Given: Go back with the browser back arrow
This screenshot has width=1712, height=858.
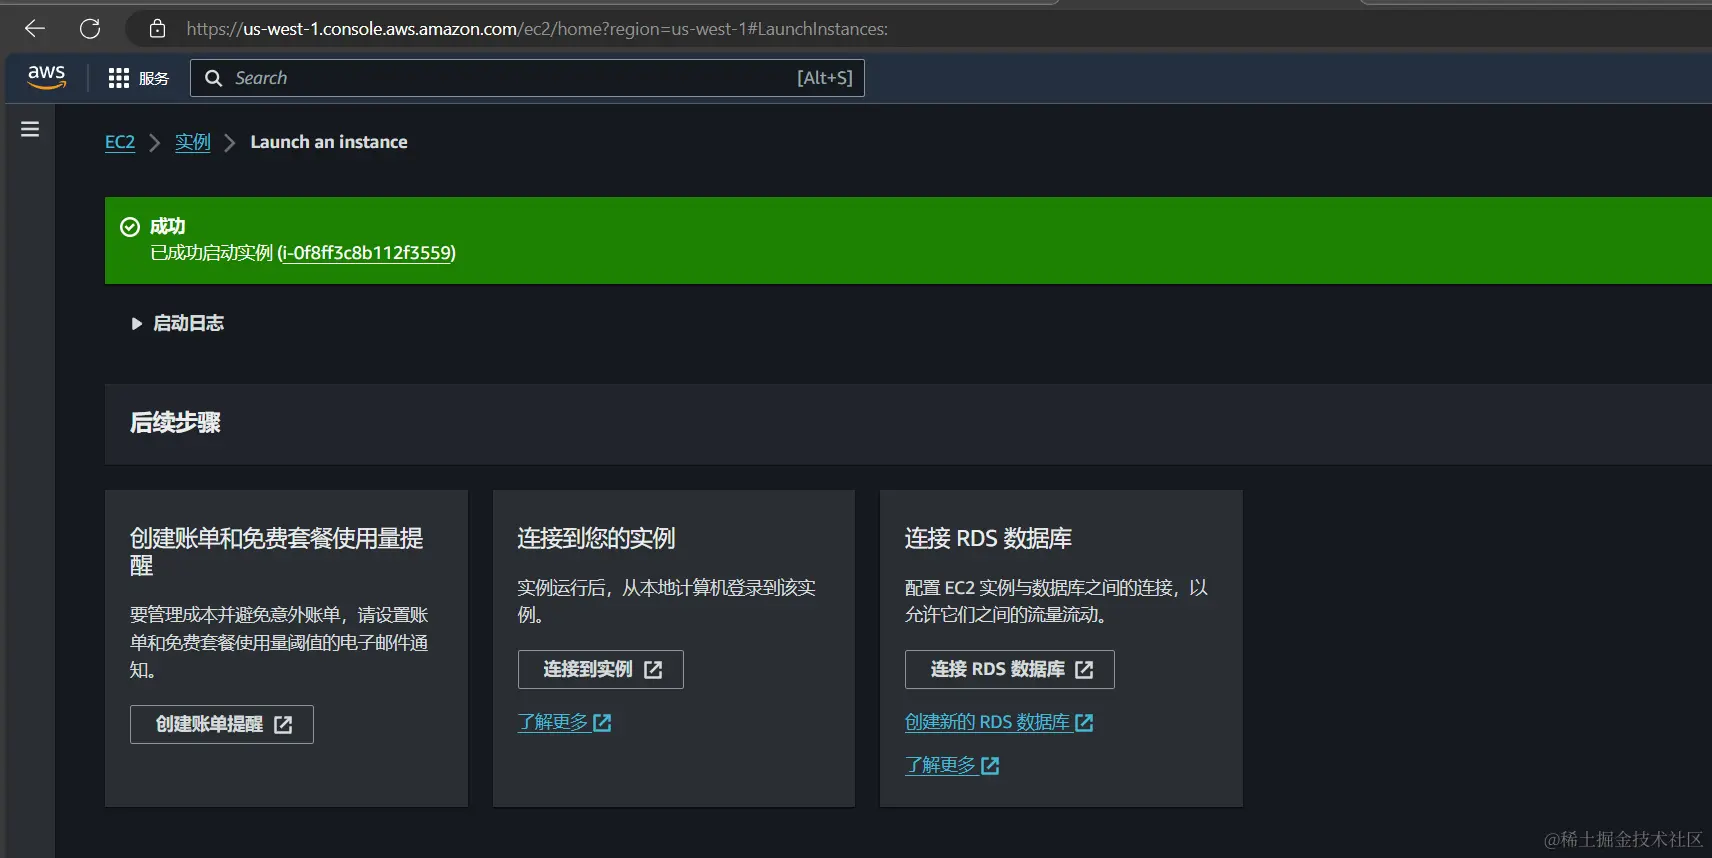Looking at the screenshot, I should (x=35, y=29).
